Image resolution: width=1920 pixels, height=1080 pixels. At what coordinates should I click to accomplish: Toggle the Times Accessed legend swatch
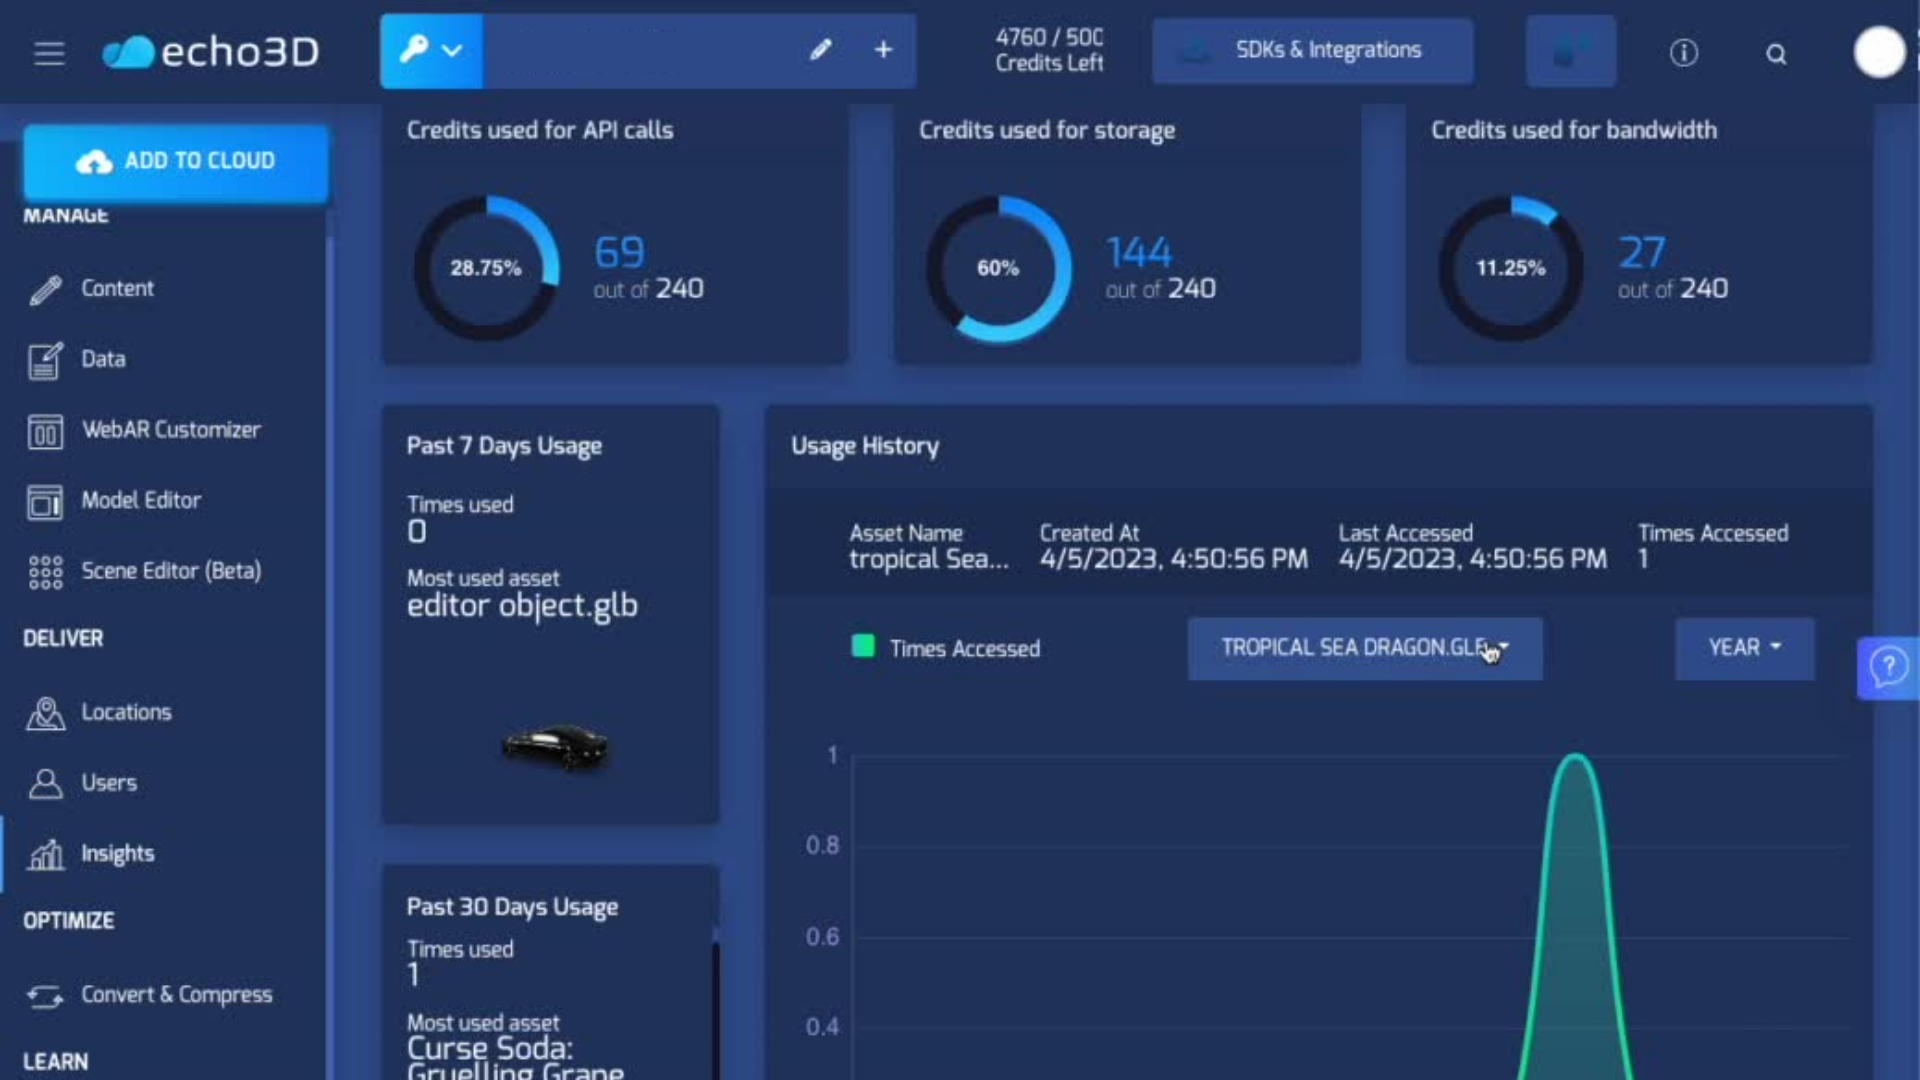[862, 648]
